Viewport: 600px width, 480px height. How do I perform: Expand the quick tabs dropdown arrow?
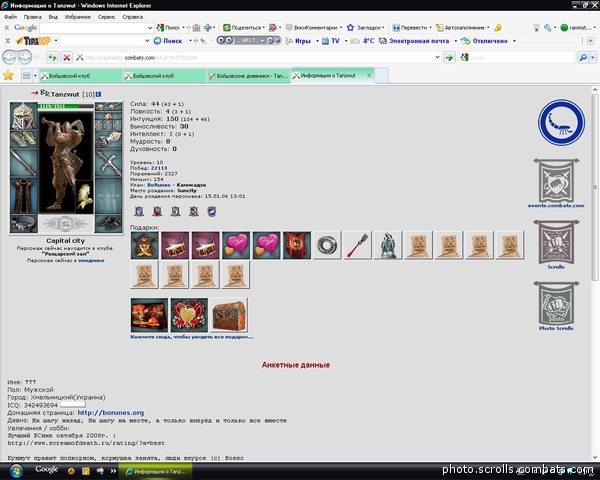(35, 75)
